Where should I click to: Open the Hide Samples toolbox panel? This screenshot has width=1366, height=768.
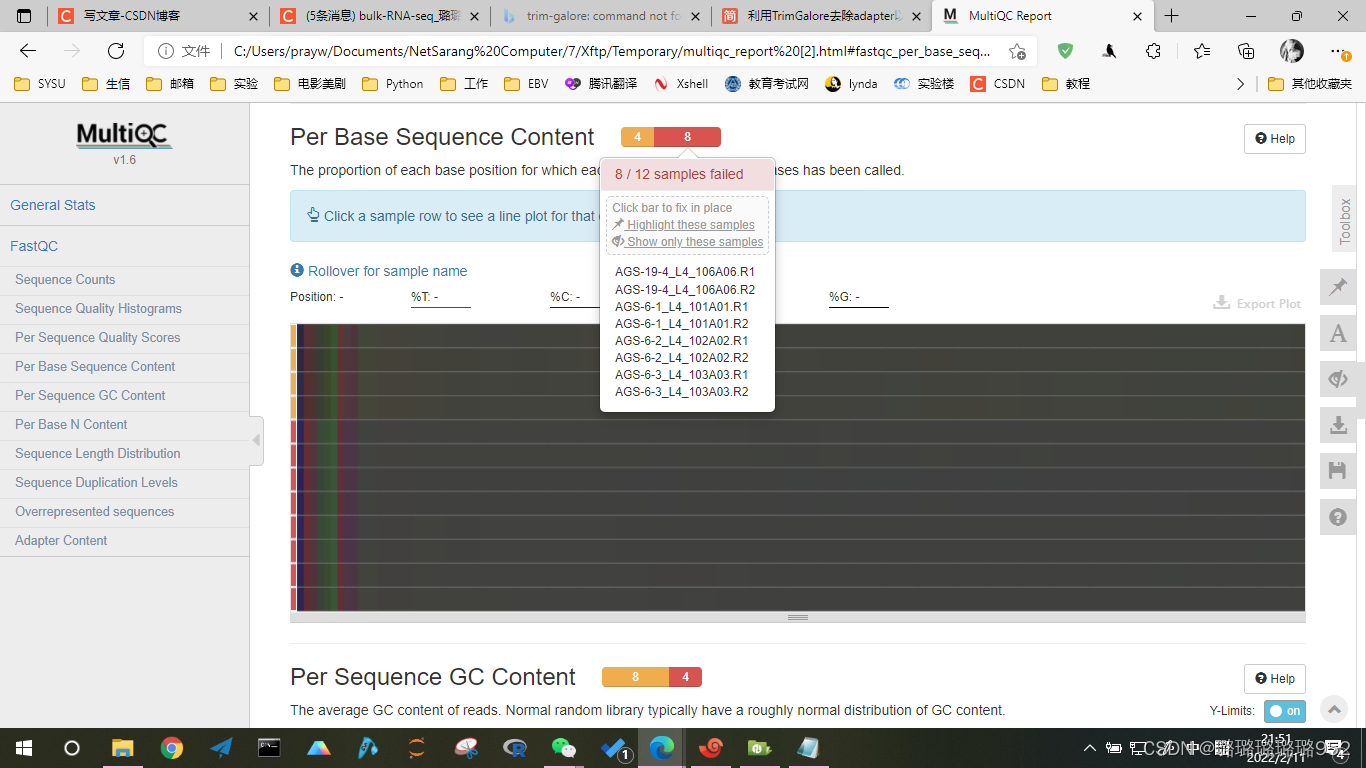[1338, 379]
